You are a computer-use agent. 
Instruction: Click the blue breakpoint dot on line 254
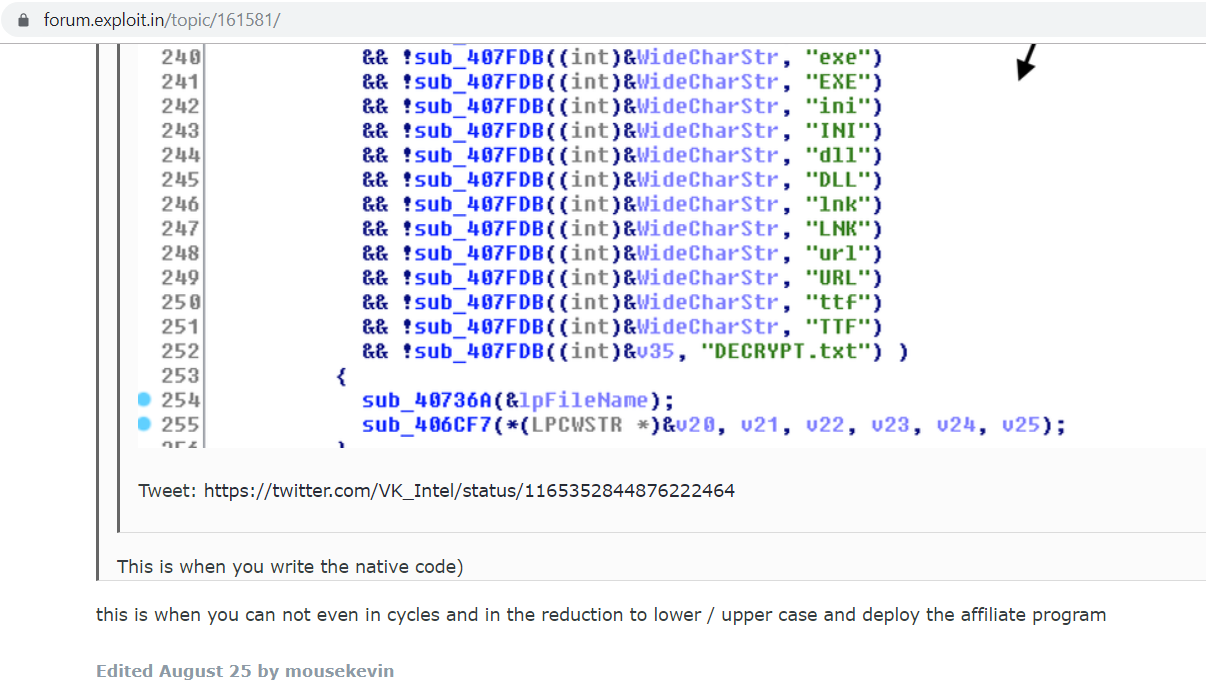click(144, 400)
